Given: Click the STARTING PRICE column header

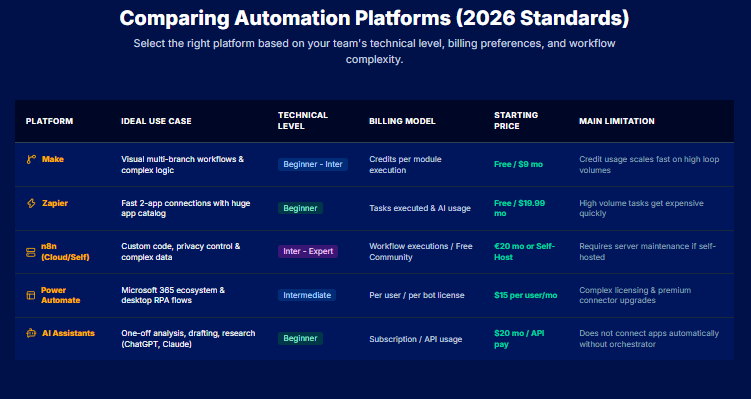Looking at the screenshot, I should click(516, 121).
